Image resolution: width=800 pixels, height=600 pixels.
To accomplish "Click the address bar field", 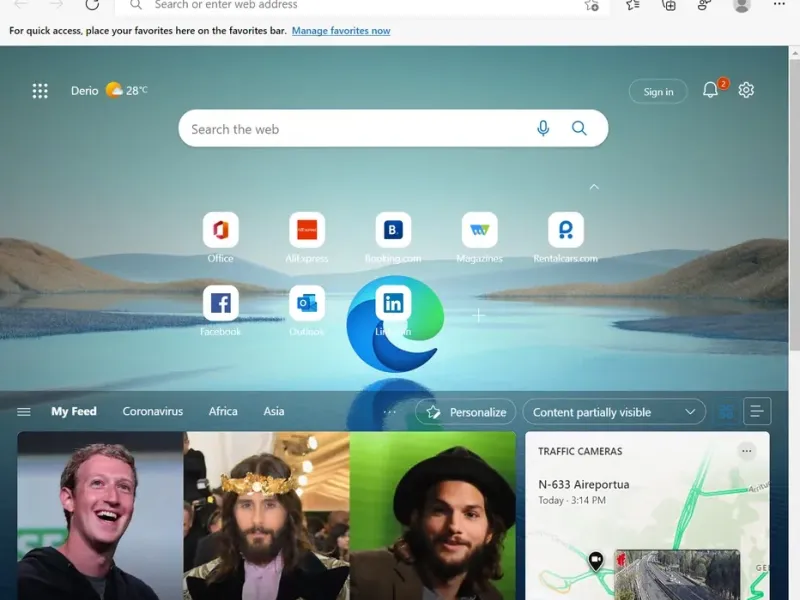I will (x=362, y=5).
